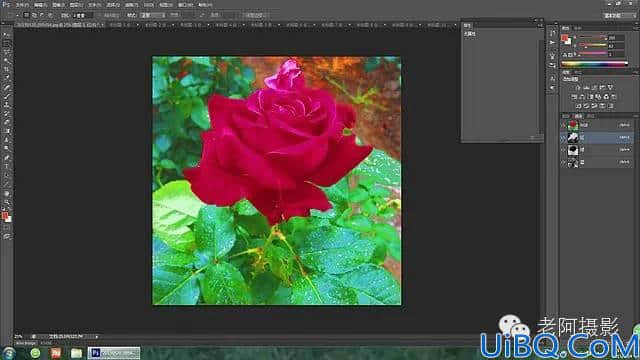
Task: Switch to the Paths (路径) tab
Action: coord(590,116)
